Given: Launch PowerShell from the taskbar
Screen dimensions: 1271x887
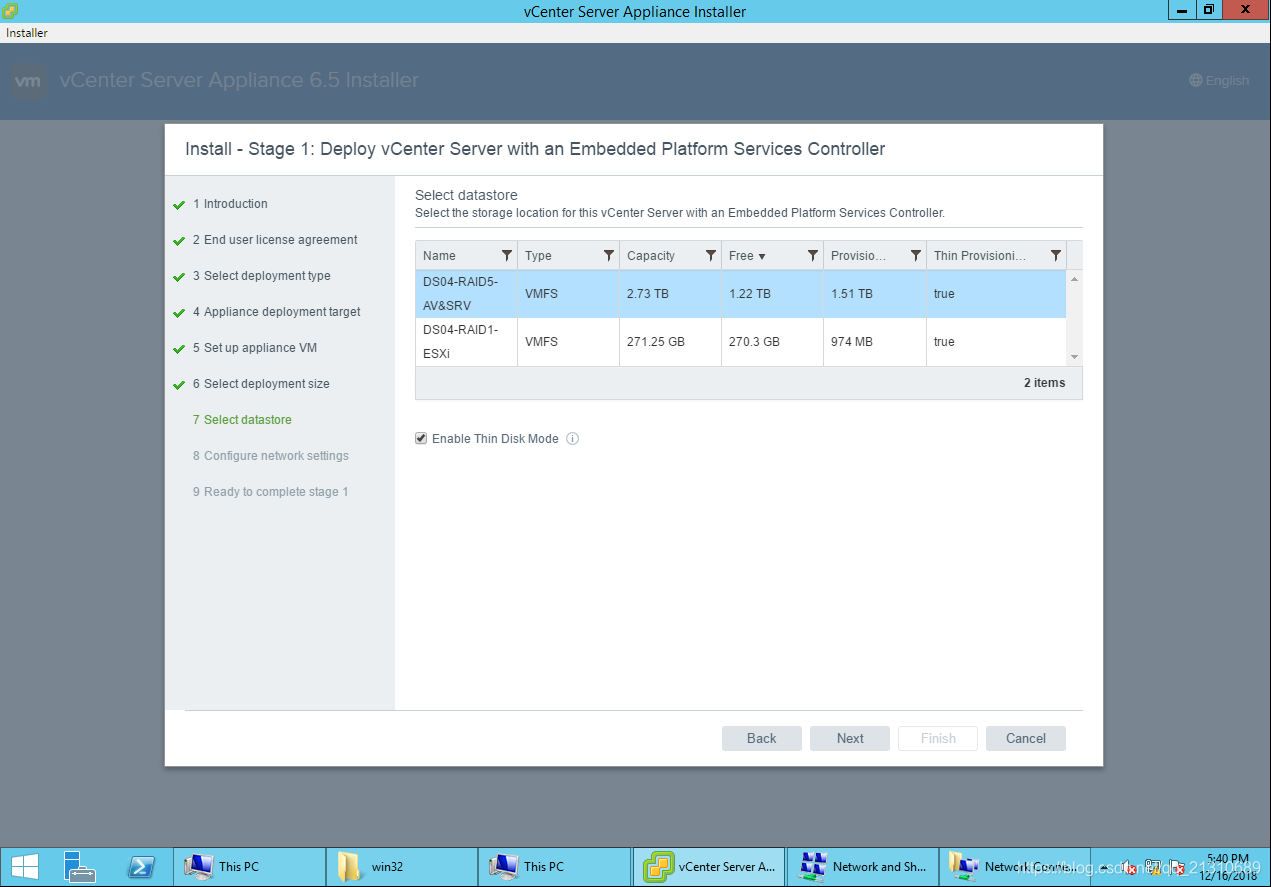Looking at the screenshot, I should pos(141,866).
